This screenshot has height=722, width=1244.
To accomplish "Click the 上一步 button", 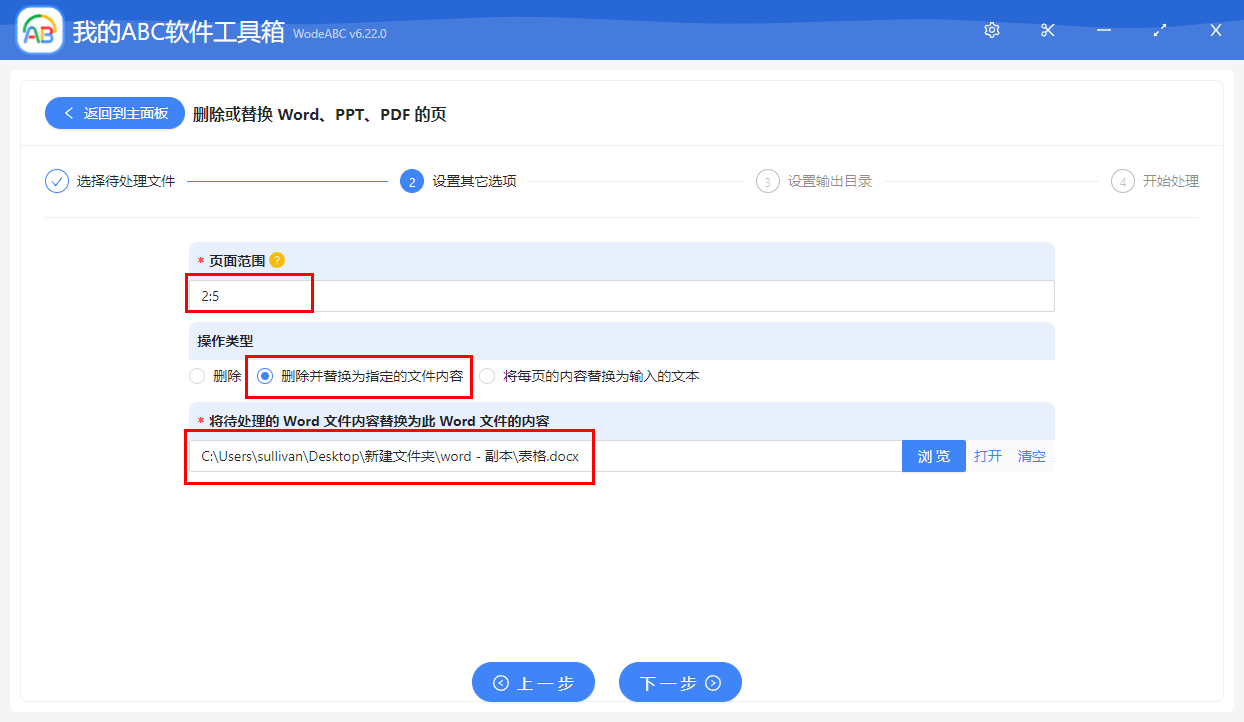I will [x=533, y=682].
